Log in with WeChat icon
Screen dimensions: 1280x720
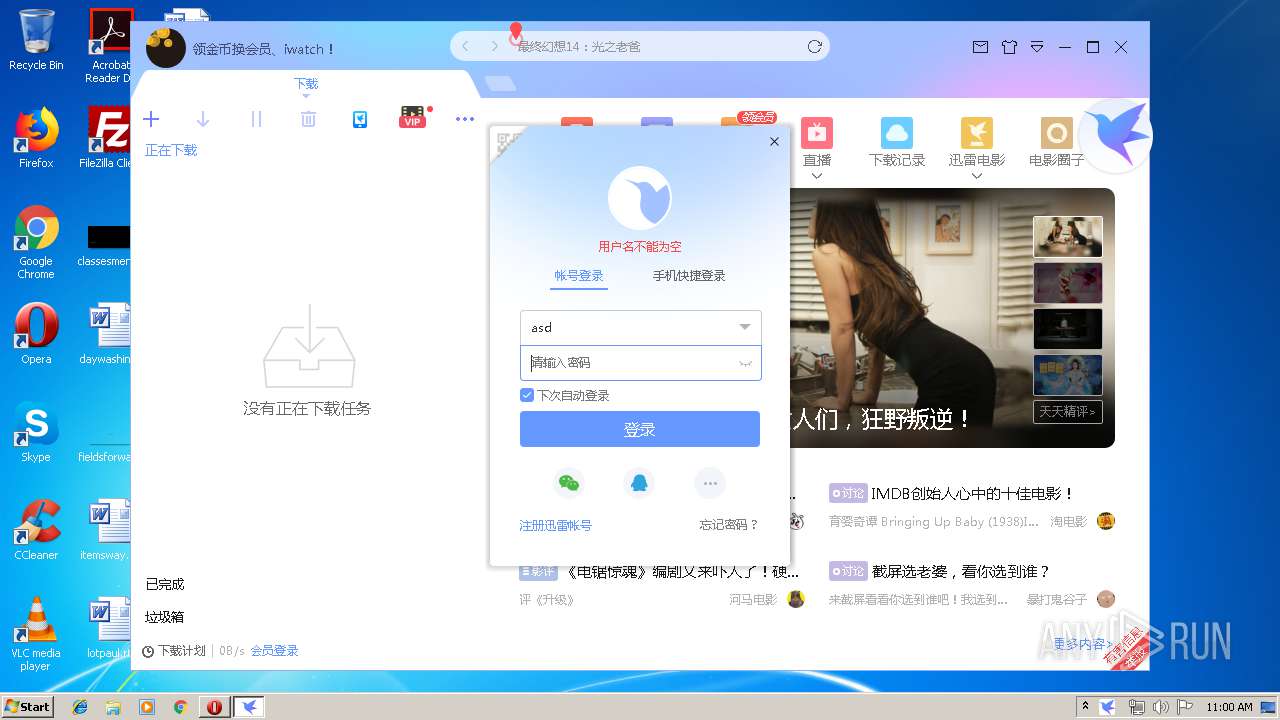point(569,483)
